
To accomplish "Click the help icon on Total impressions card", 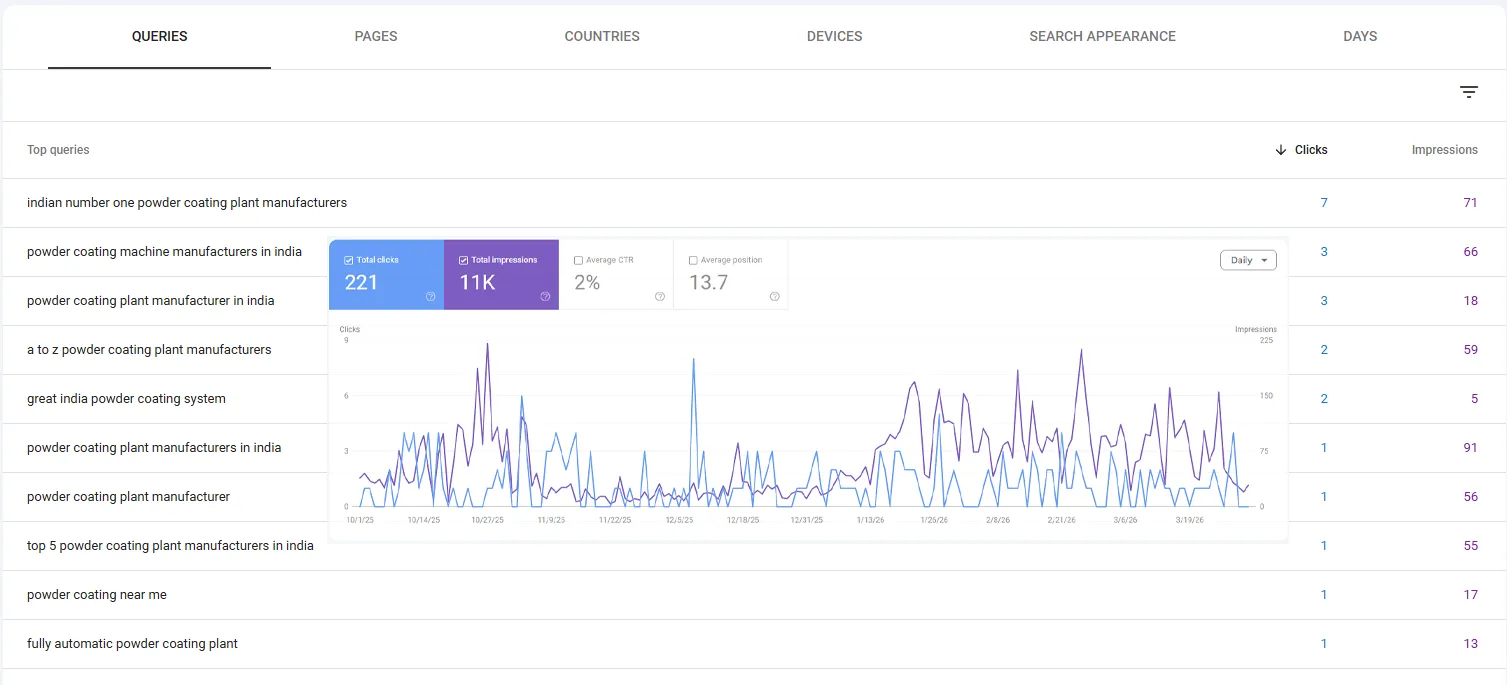I will tap(545, 296).
